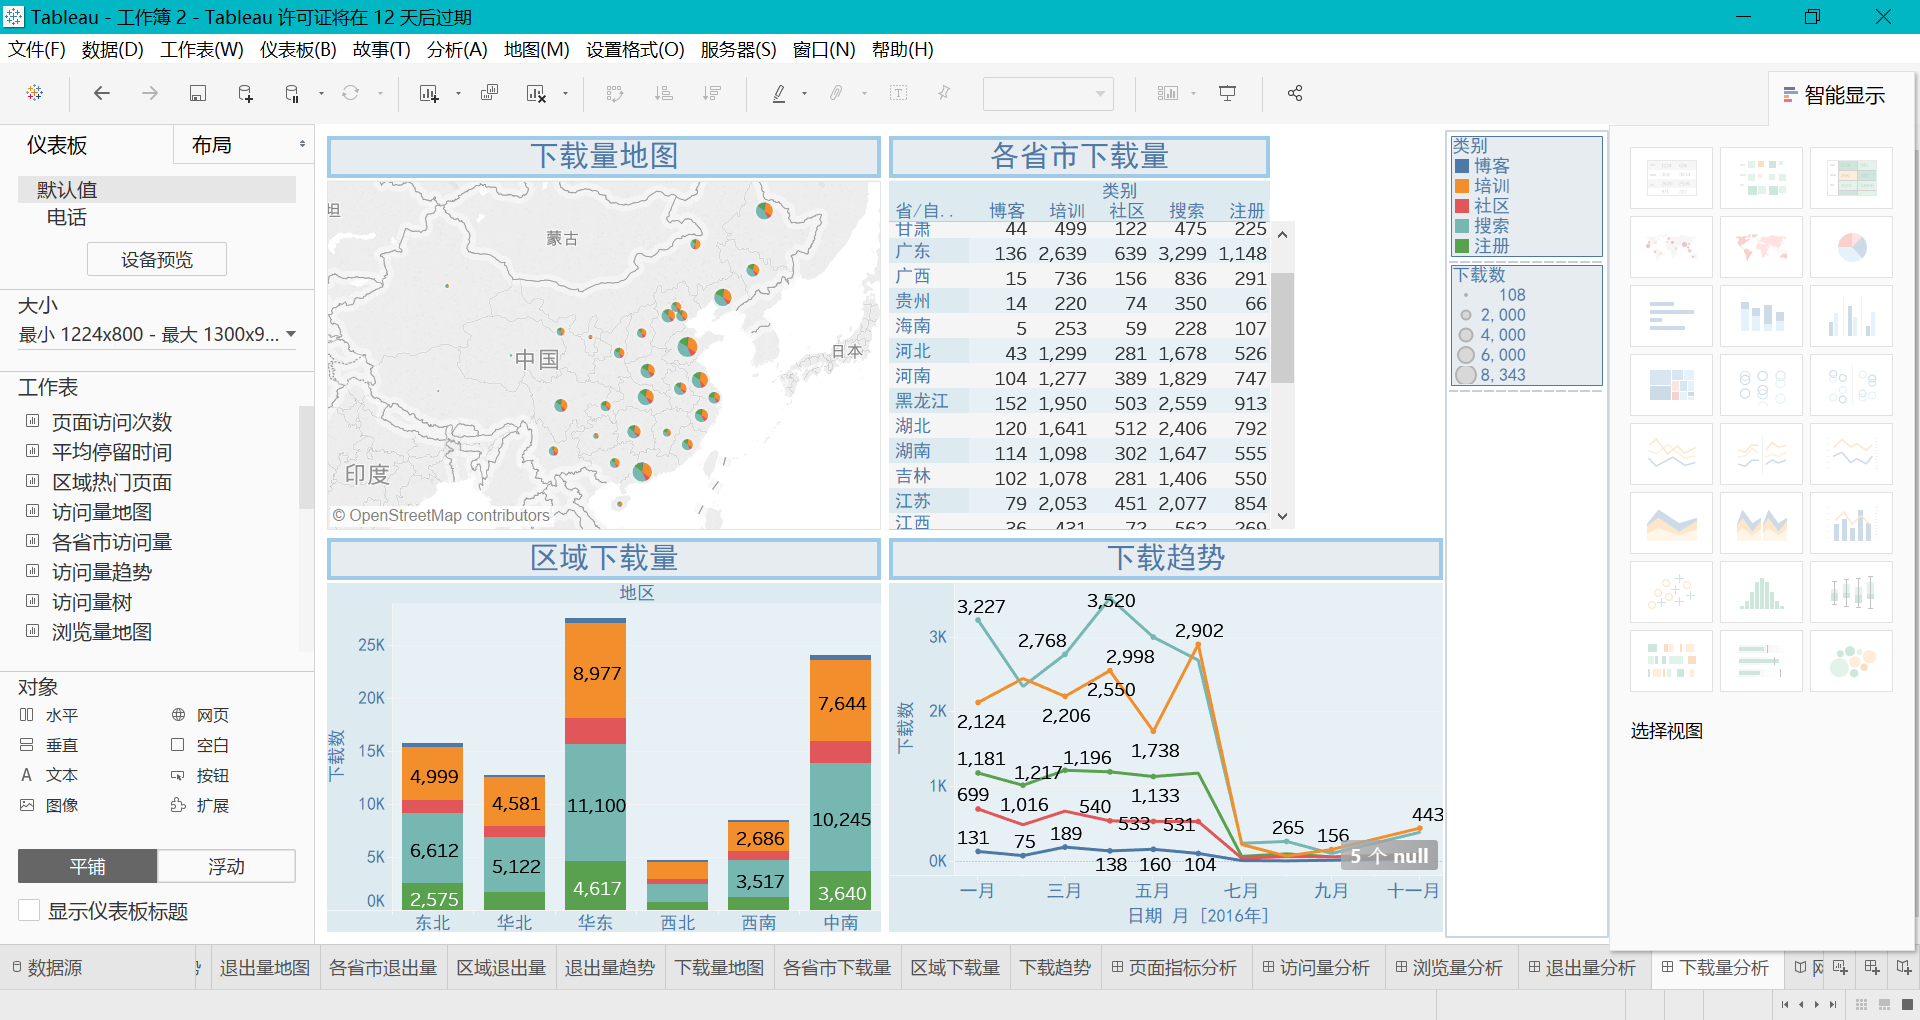Open the show/hide cards icon
The height and width of the screenshot is (1020, 1920).
point(1168,93)
